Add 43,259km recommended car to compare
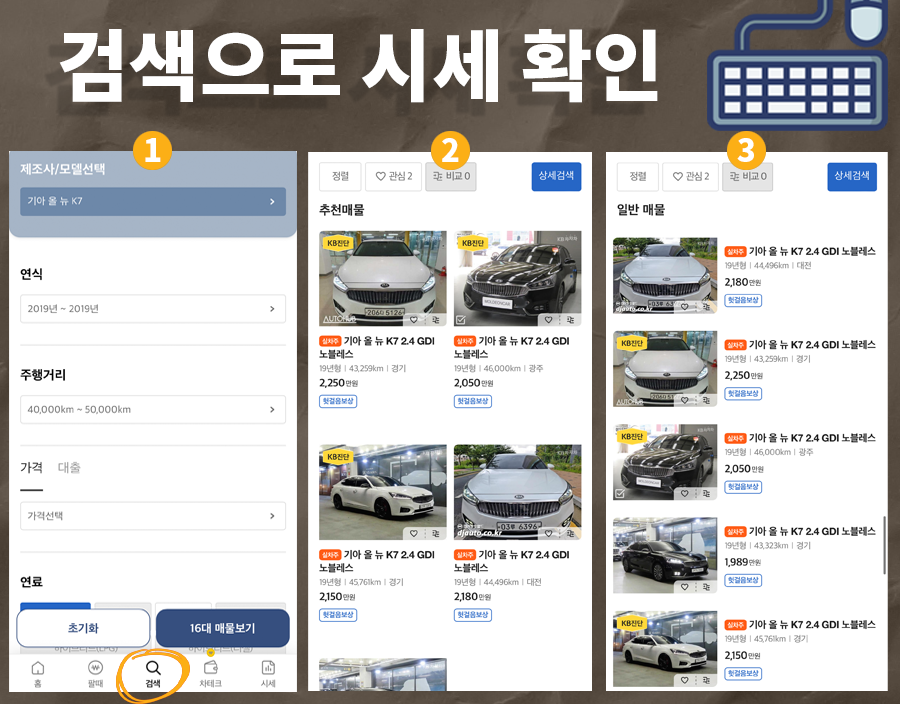 coord(436,320)
